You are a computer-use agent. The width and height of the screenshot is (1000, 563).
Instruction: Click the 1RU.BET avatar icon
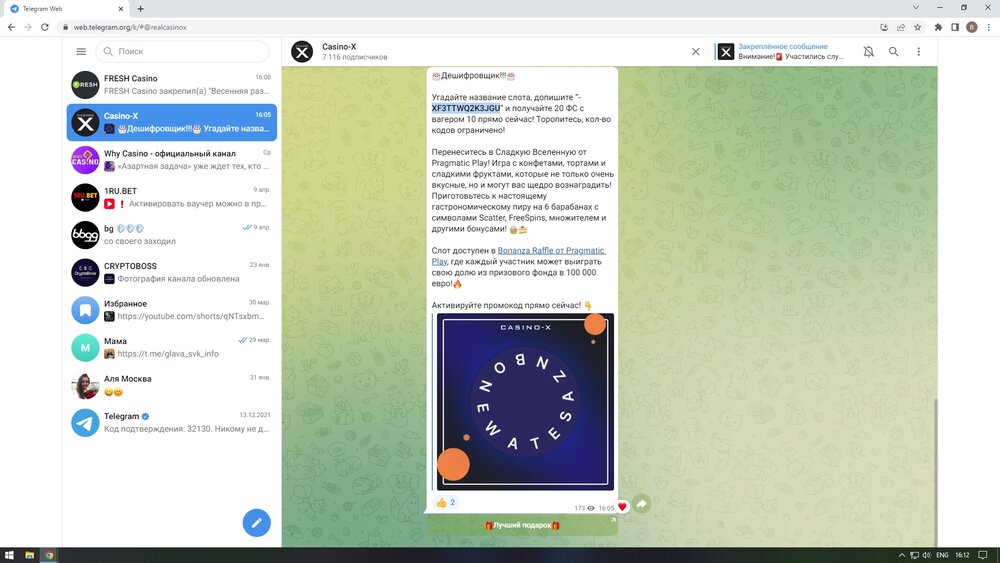point(85,198)
